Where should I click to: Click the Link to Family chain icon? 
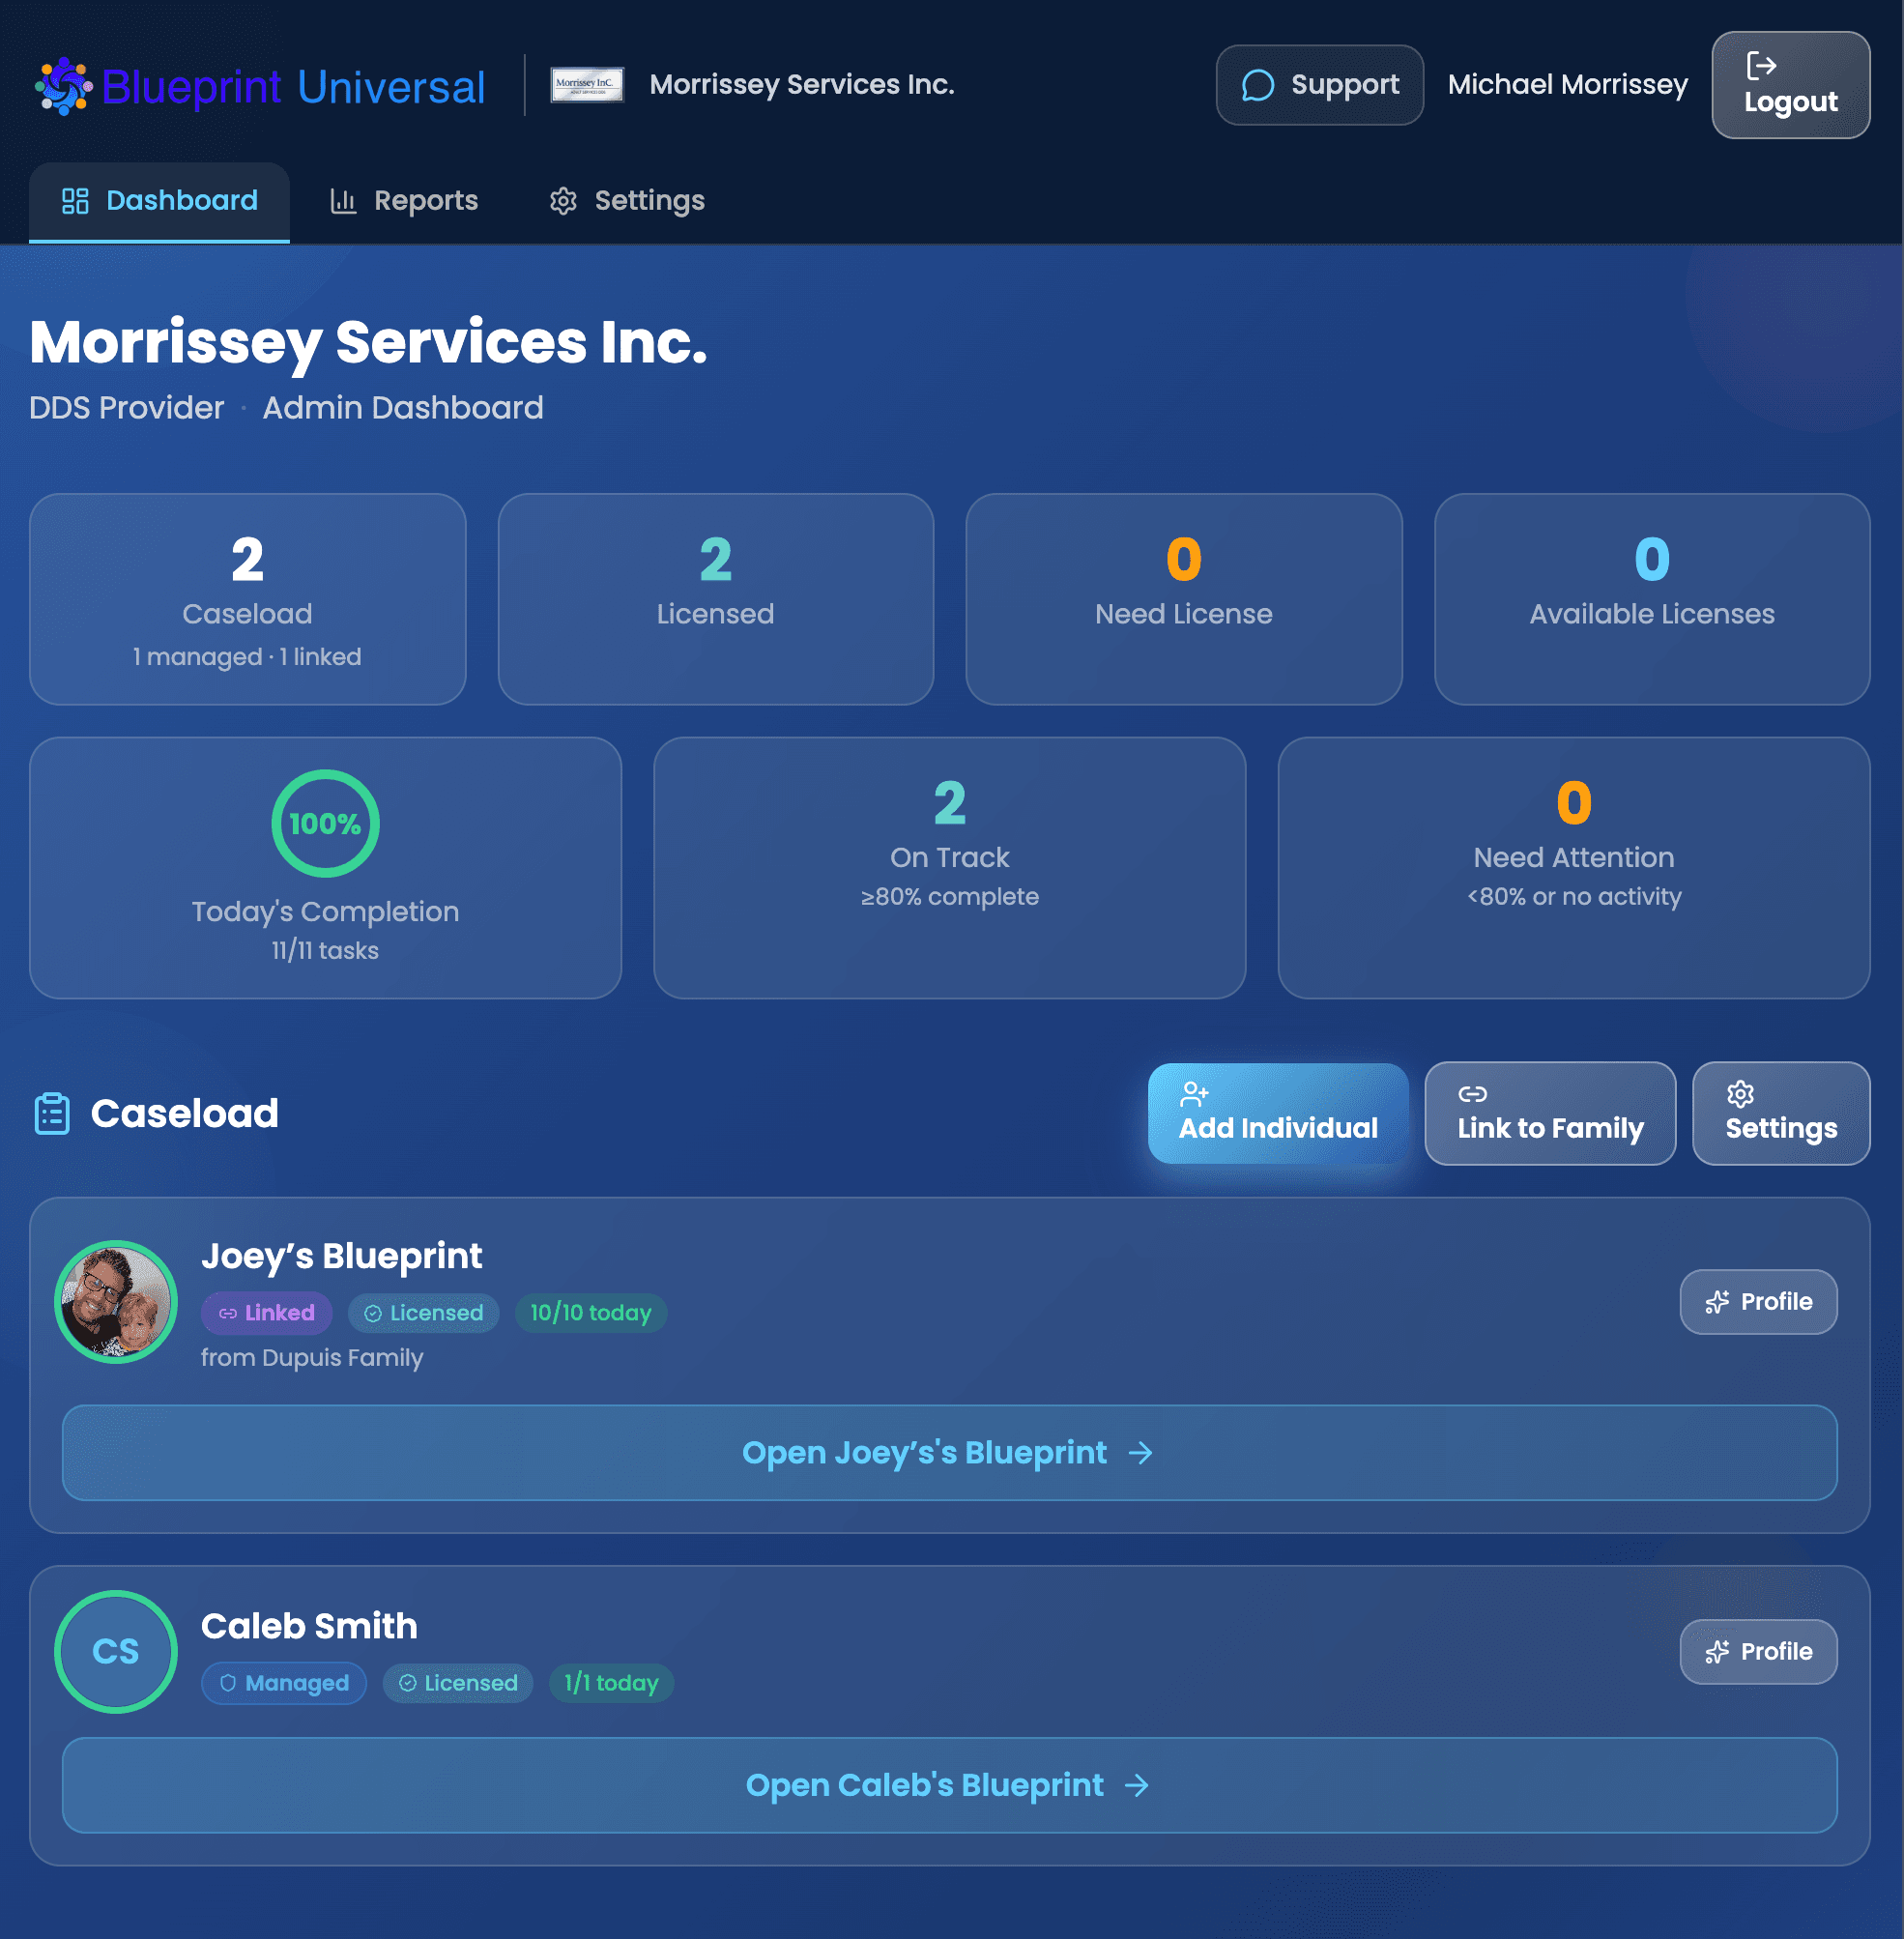[1476, 1094]
